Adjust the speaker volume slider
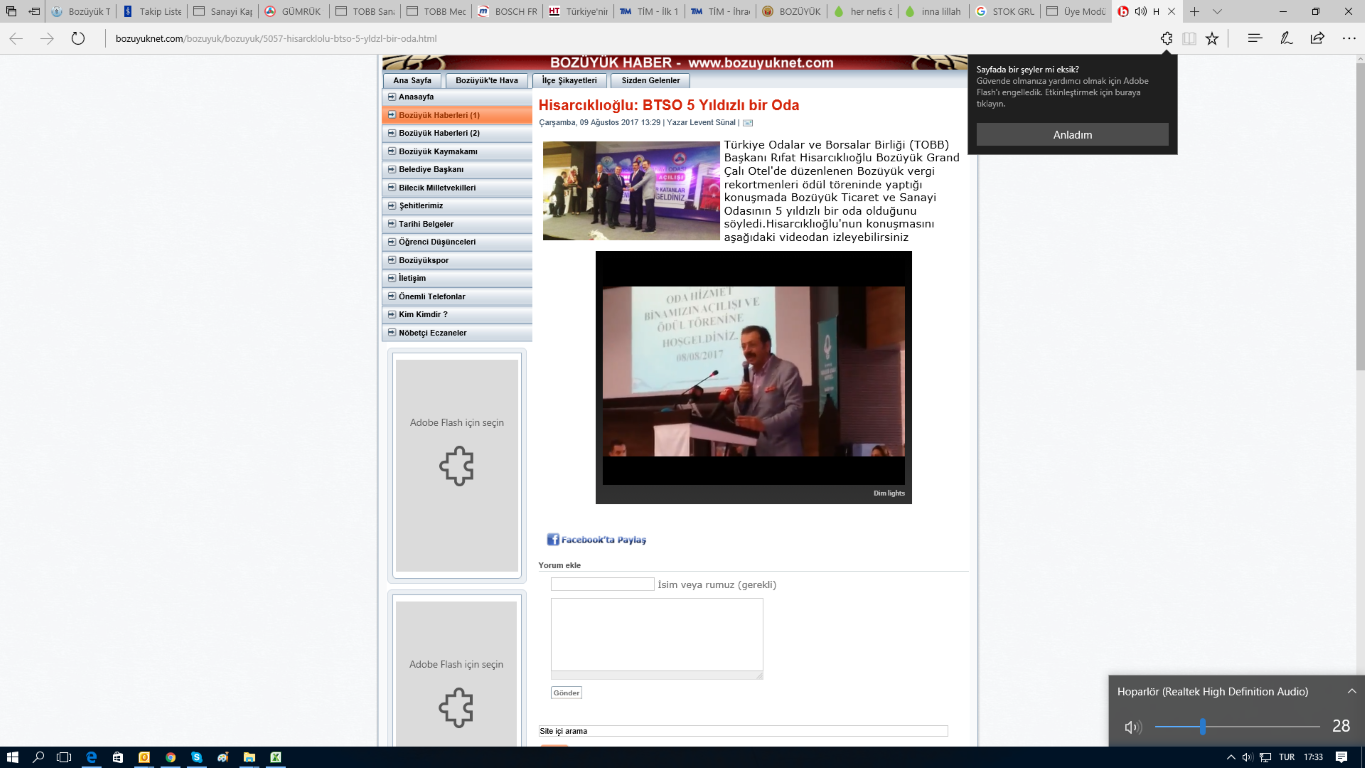The image size is (1365, 768). tap(1237, 727)
